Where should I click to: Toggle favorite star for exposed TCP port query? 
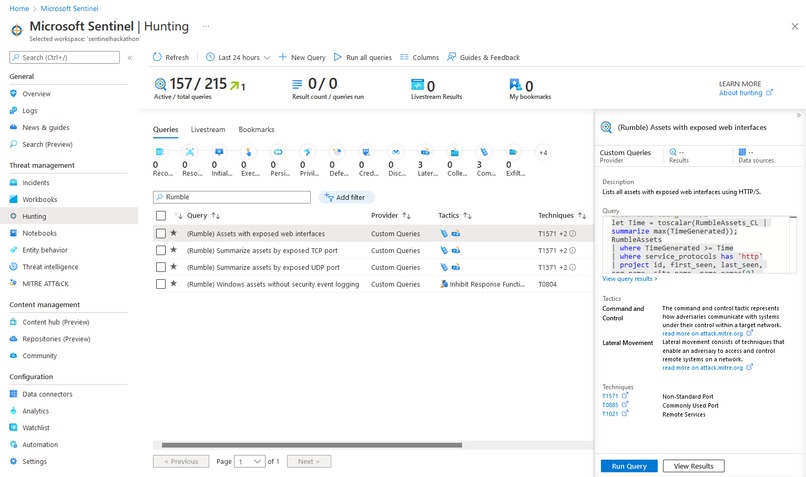(174, 250)
